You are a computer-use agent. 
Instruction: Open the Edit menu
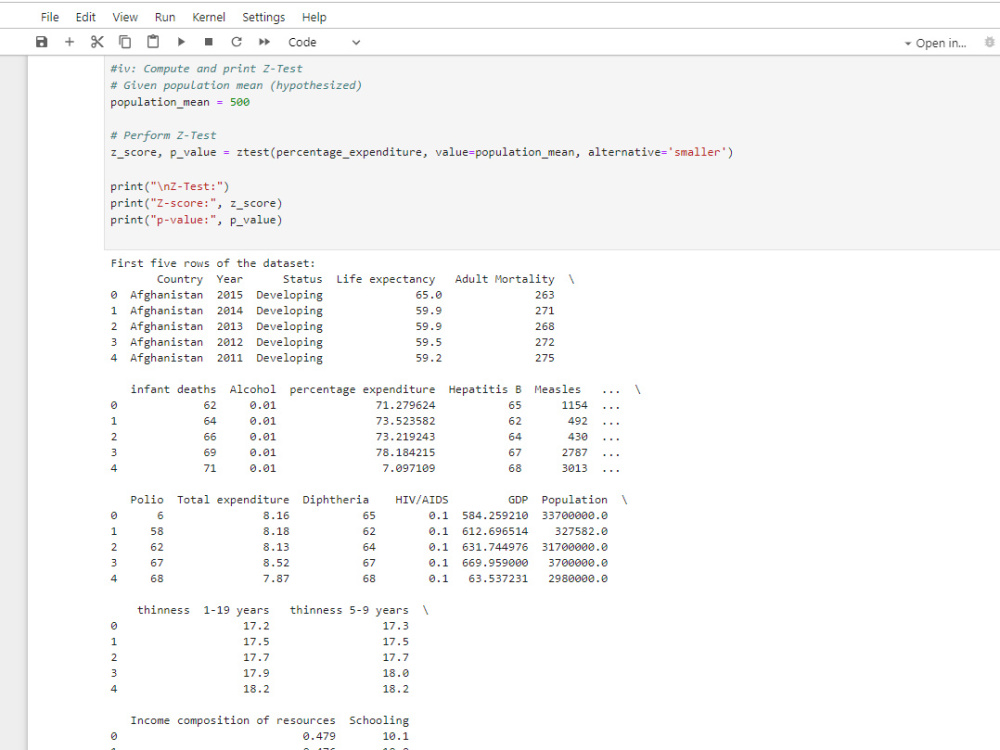85,16
